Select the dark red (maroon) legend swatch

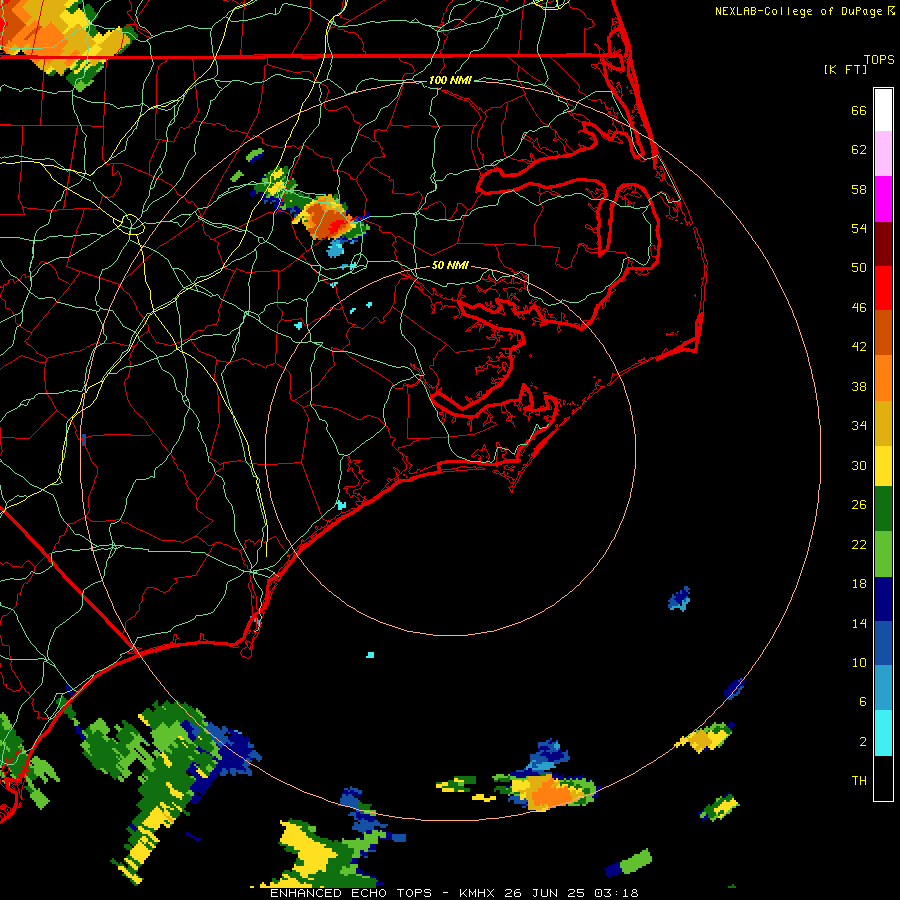(x=883, y=243)
